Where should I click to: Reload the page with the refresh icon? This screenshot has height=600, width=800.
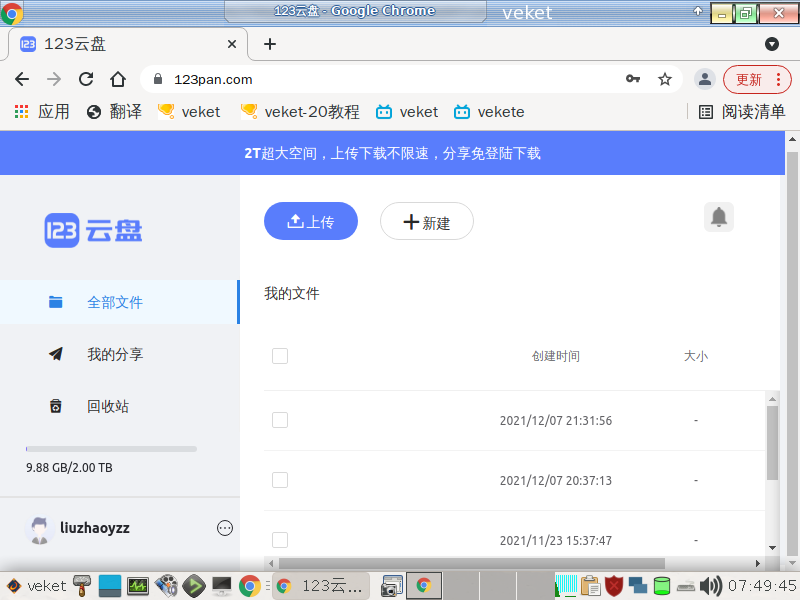coord(86,79)
